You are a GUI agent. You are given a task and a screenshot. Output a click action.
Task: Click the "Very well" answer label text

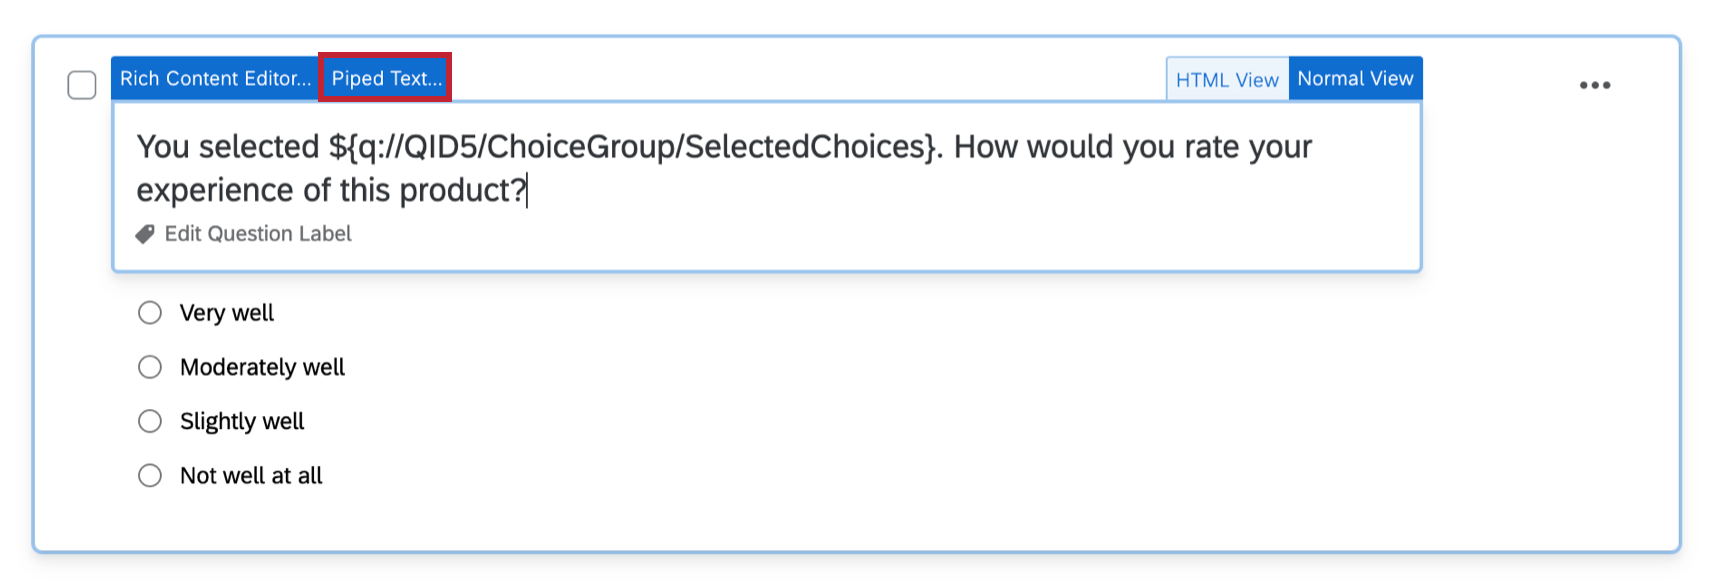pyautogui.click(x=226, y=312)
